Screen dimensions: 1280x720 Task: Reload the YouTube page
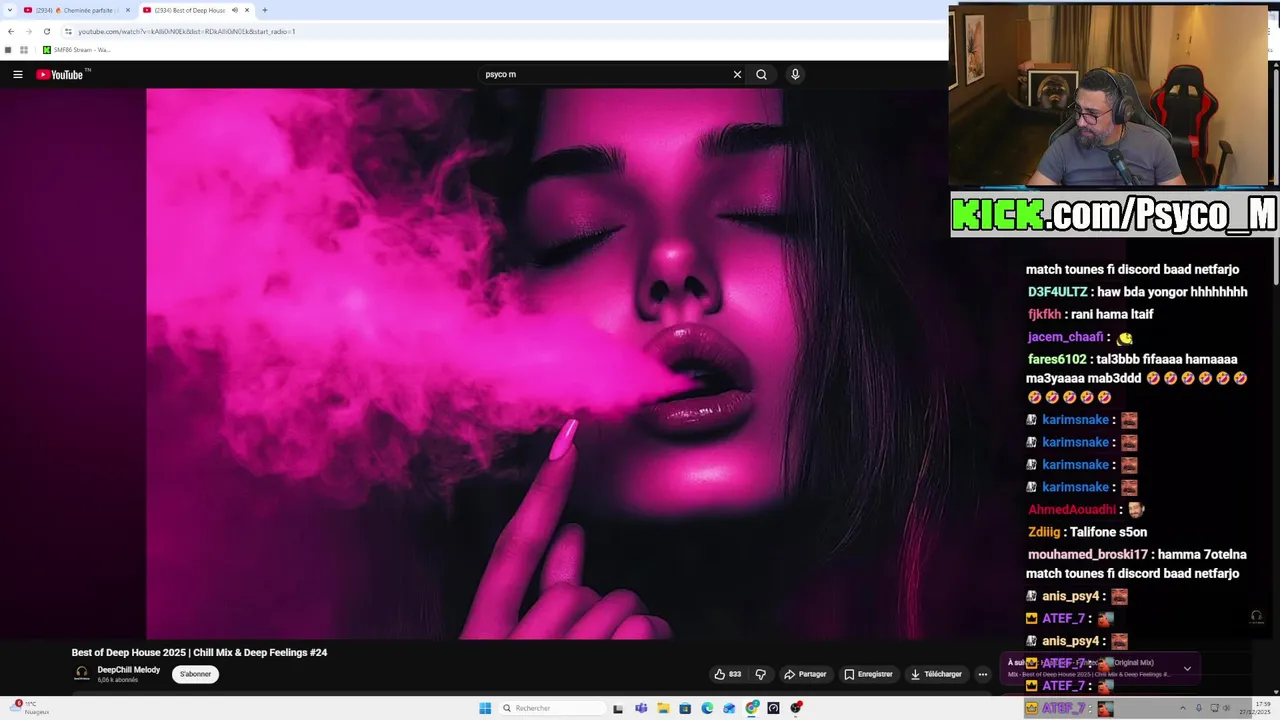click(x=46, y=31)
